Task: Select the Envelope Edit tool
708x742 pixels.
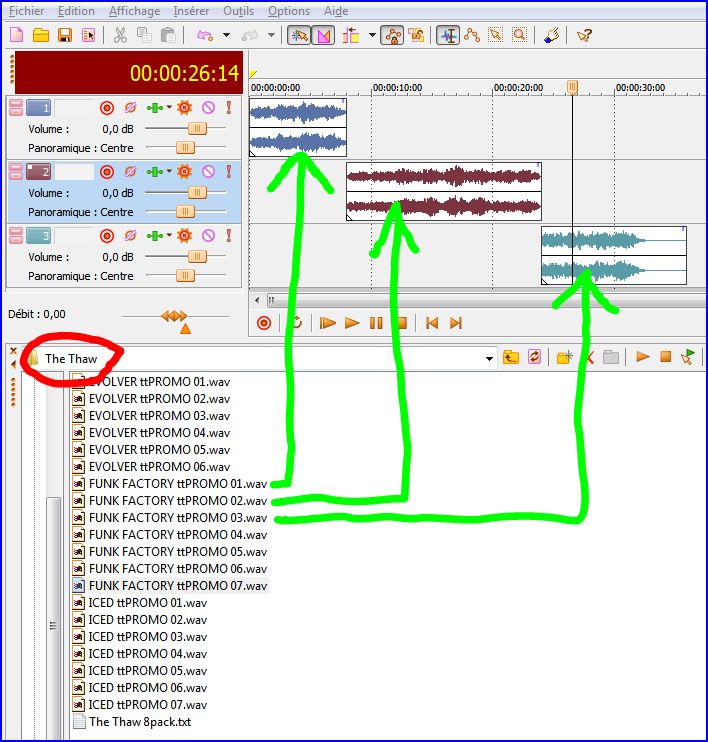Action: tap(472, 35)
